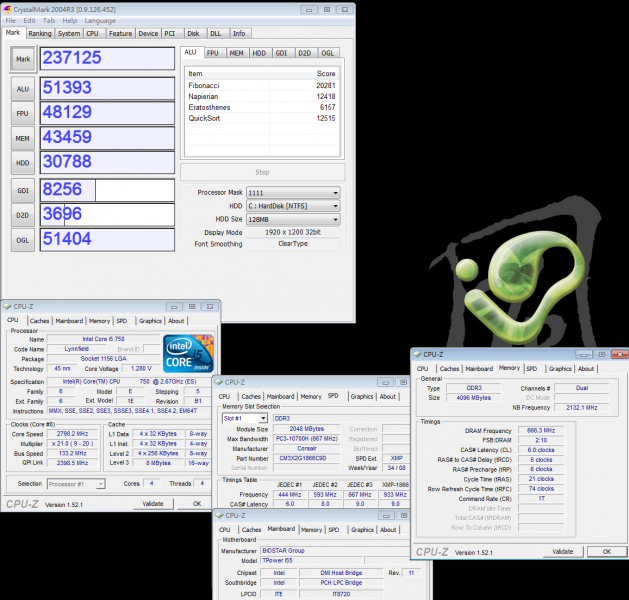Image resolution: width=629 pixels, height=600 pixels.
Task: Click Validate in the CPU-Z Memory window
Action: click(563, 551)
